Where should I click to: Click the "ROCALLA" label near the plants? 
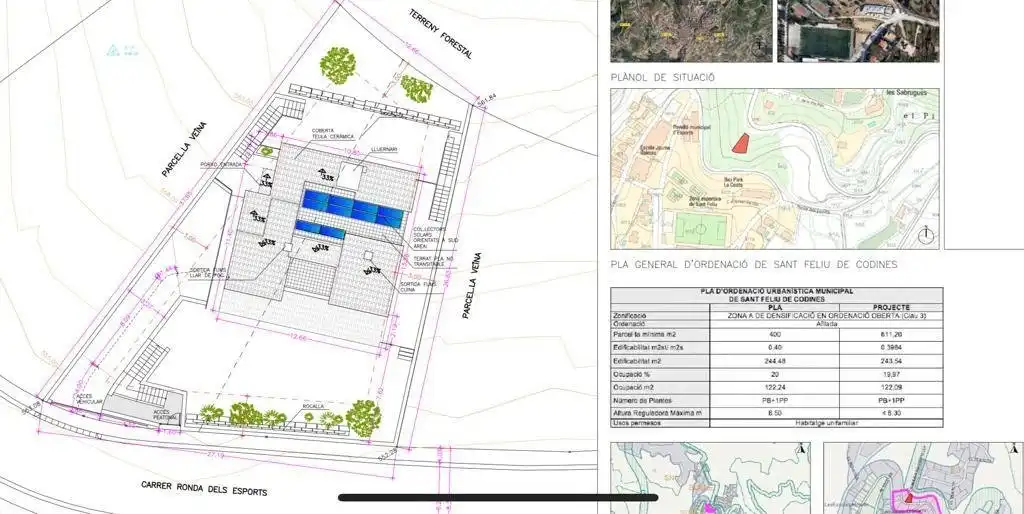coord(313,406)
